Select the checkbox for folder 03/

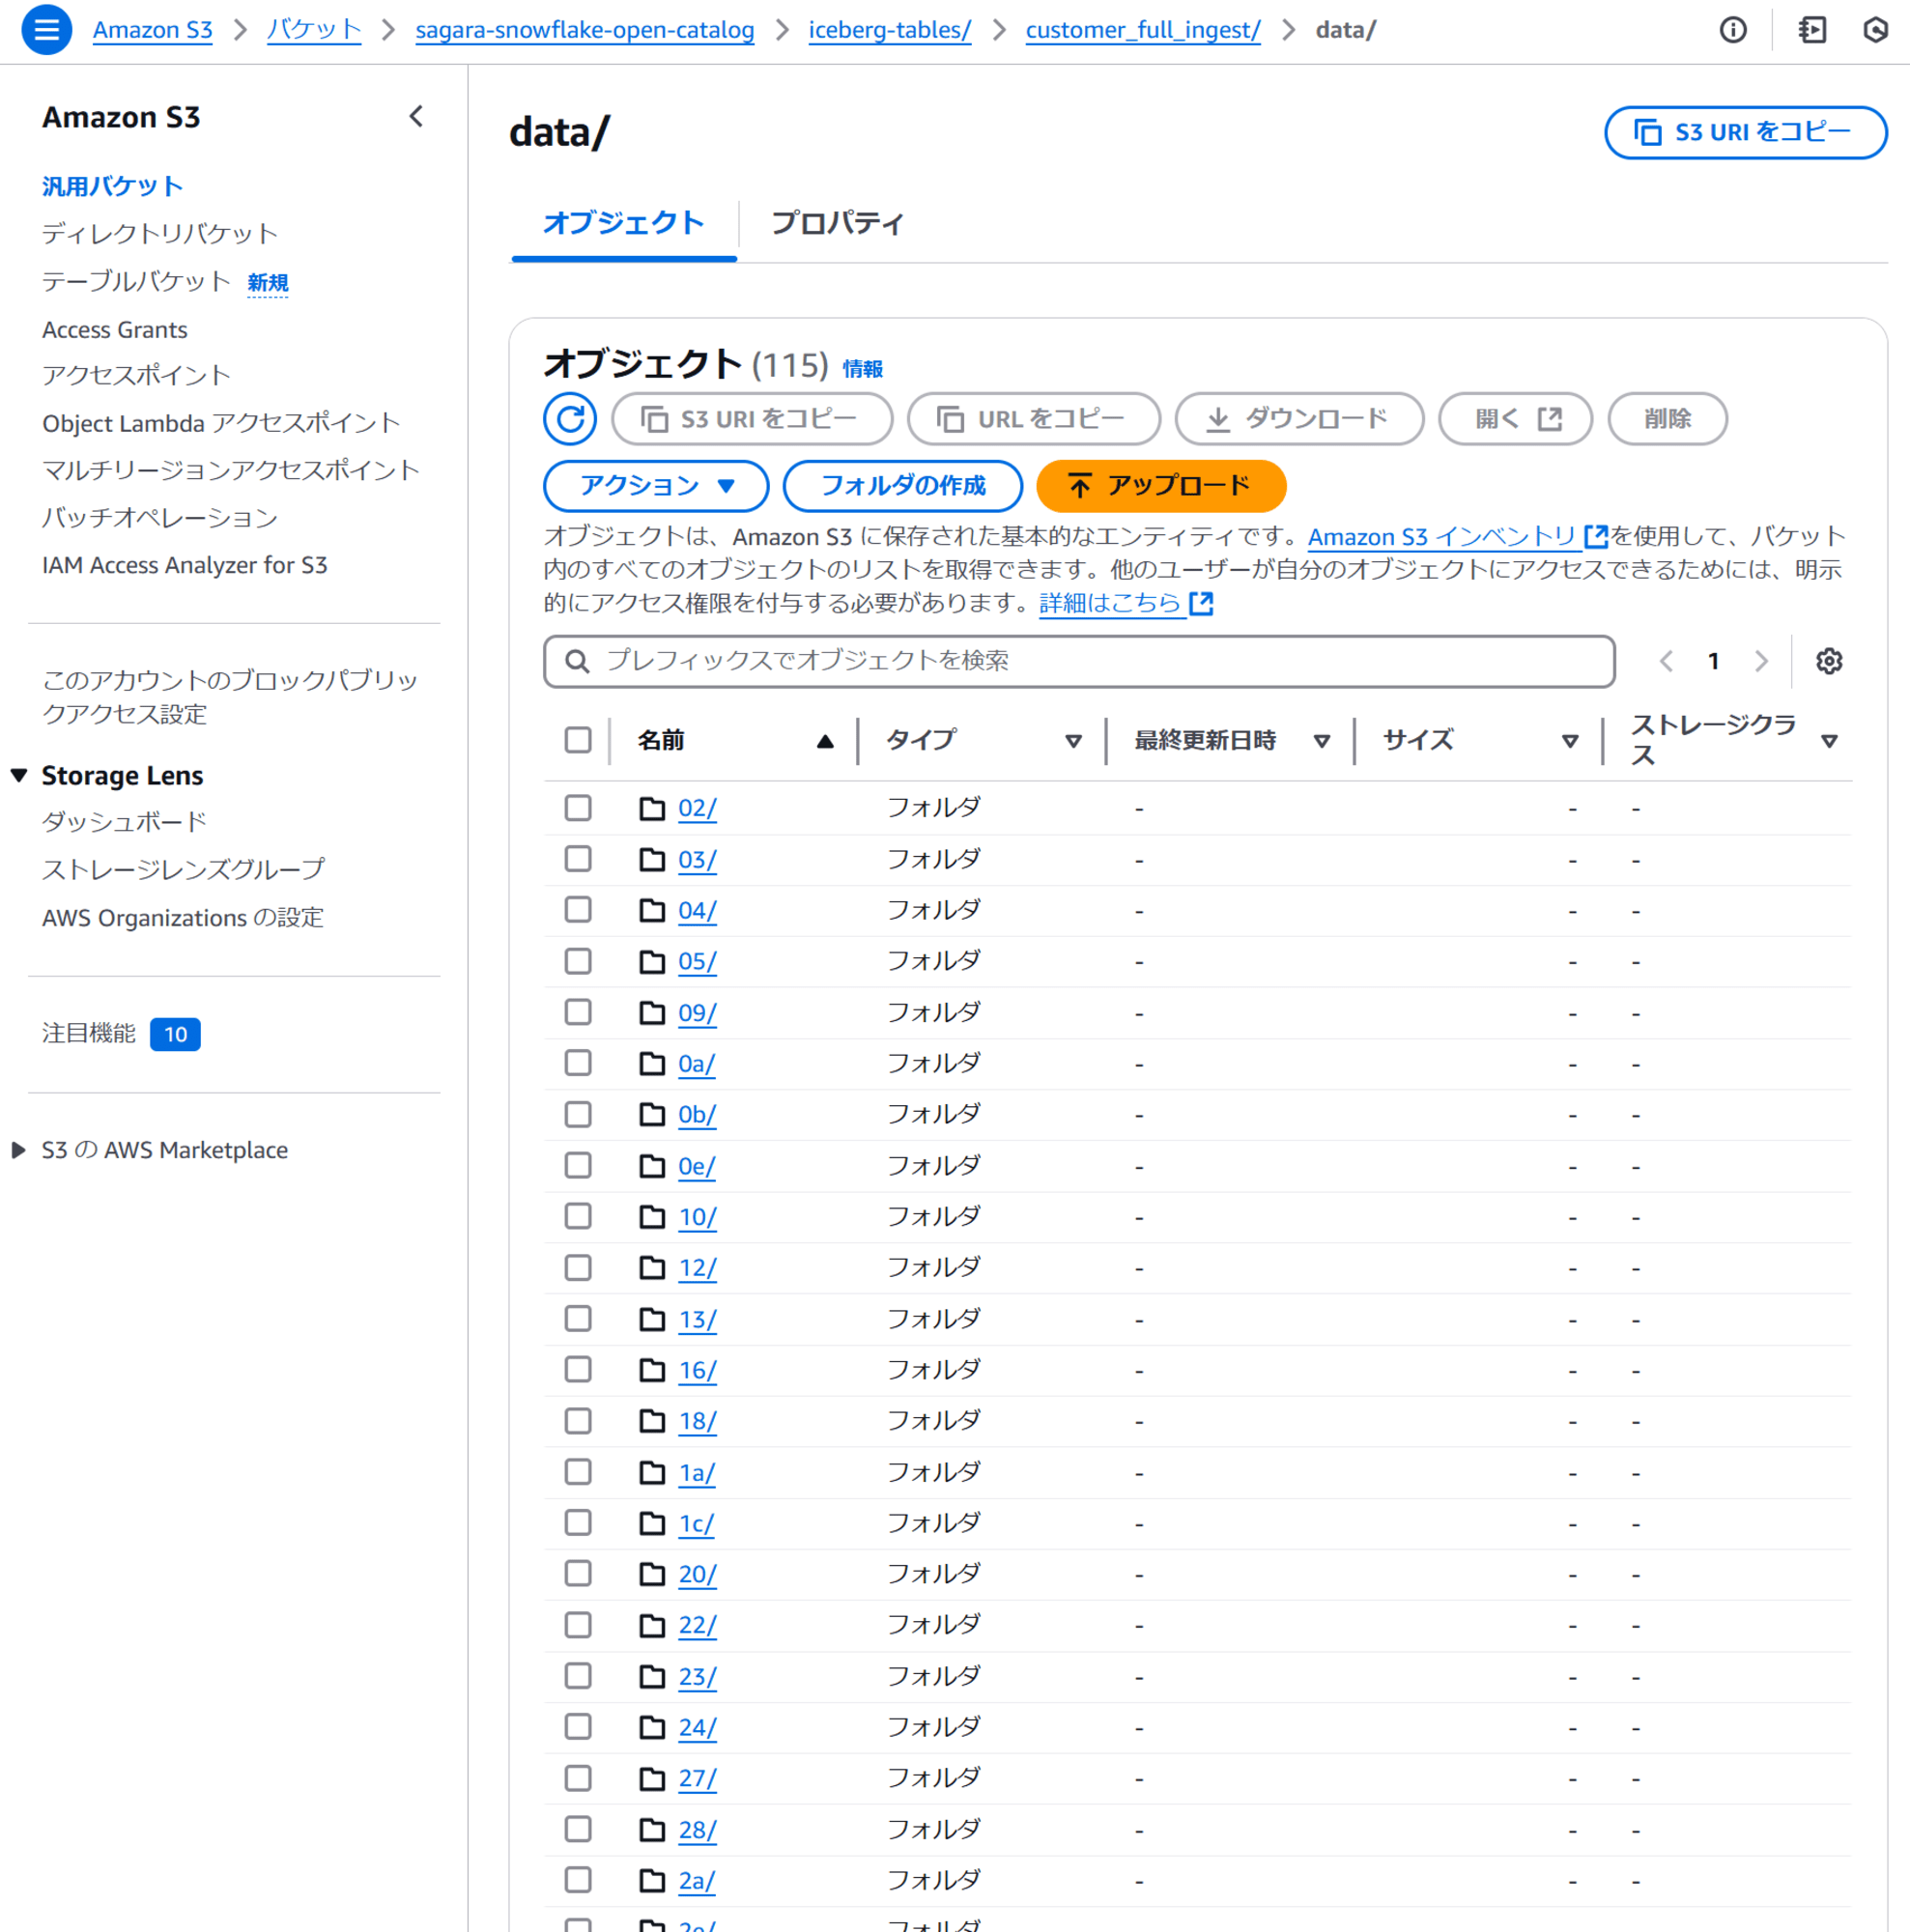tap(578, 859)
